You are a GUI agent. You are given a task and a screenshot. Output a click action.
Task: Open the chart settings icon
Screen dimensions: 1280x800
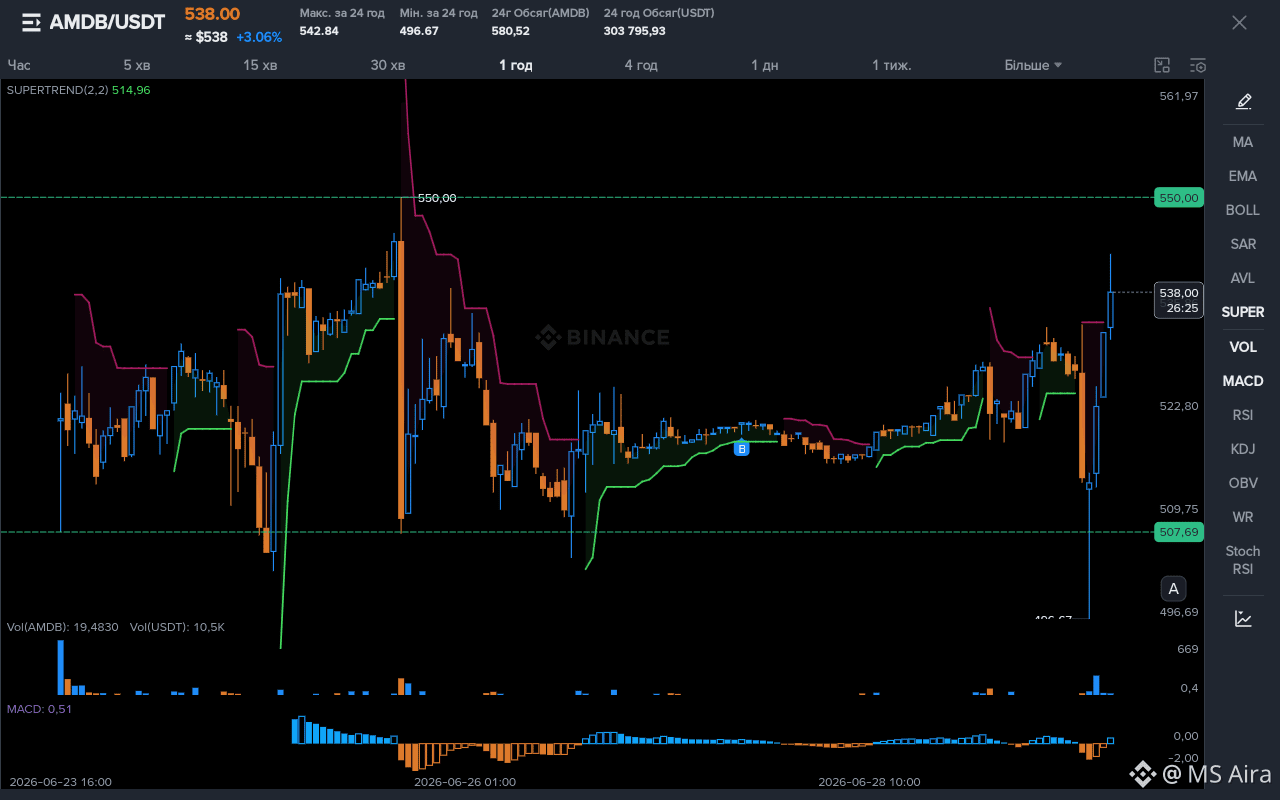pyautogui.click(x=1198, y=65)
